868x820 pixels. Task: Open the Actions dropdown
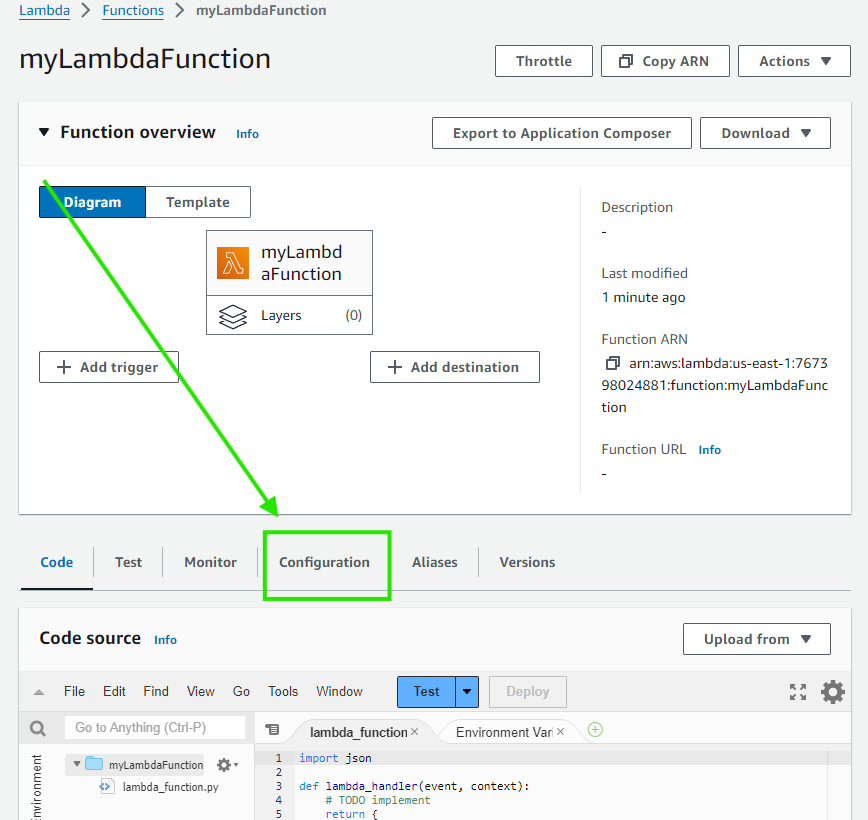[794, 61]
